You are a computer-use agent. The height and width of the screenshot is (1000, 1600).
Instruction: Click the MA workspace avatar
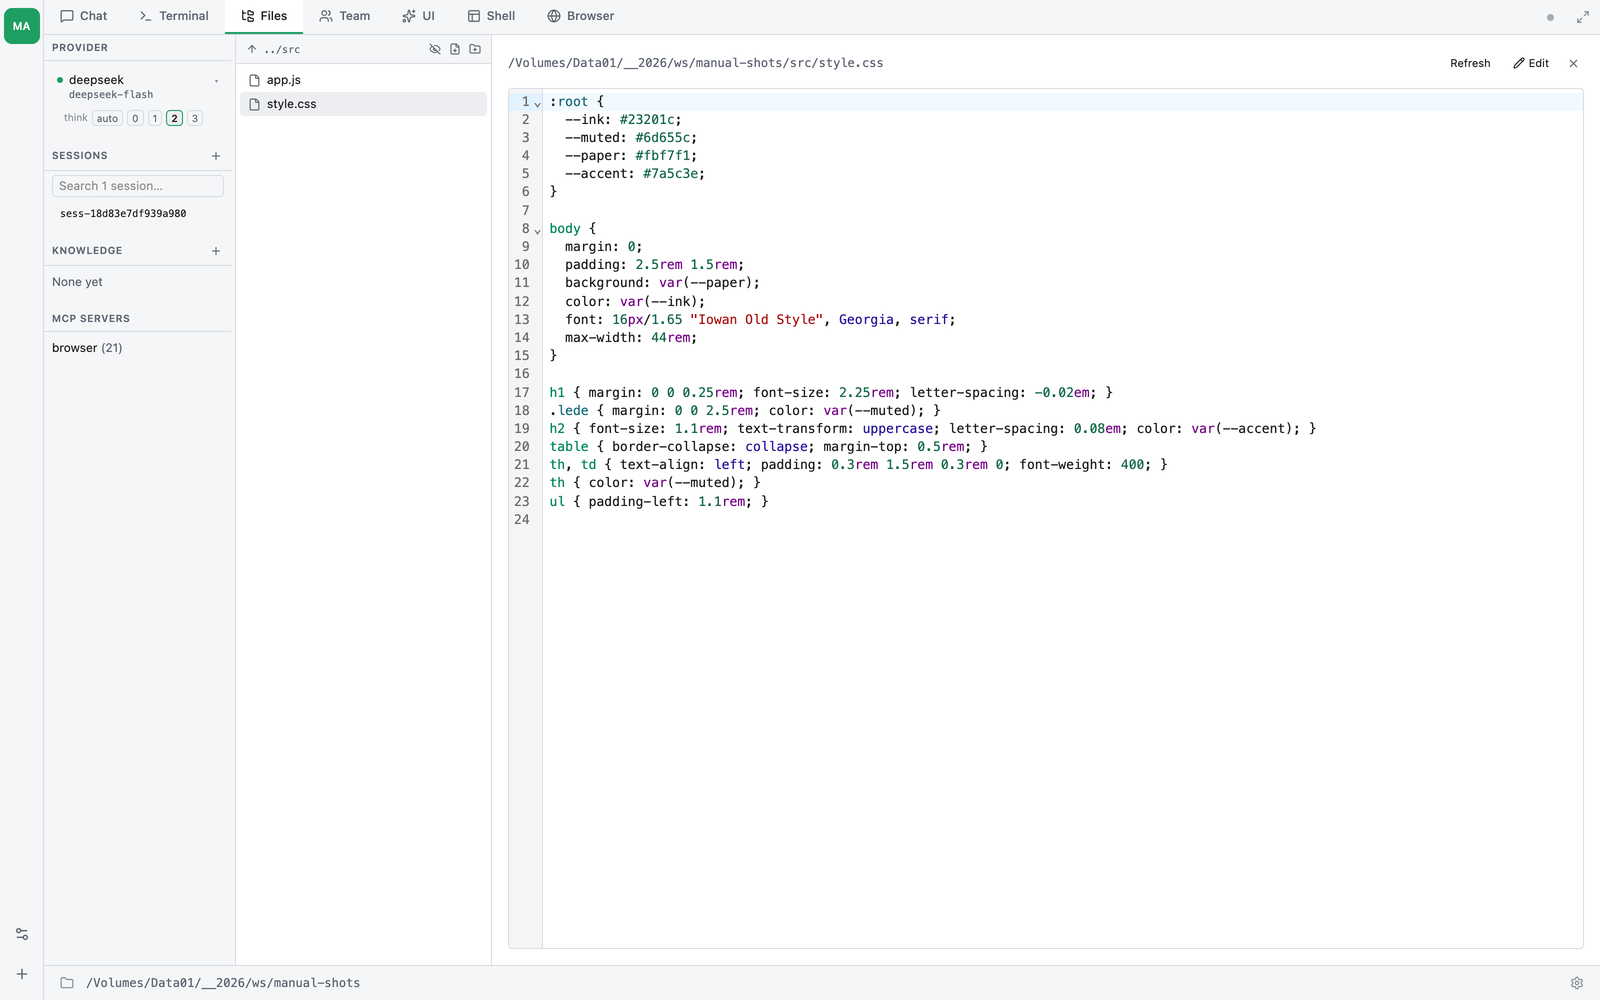tap(21, 26)
